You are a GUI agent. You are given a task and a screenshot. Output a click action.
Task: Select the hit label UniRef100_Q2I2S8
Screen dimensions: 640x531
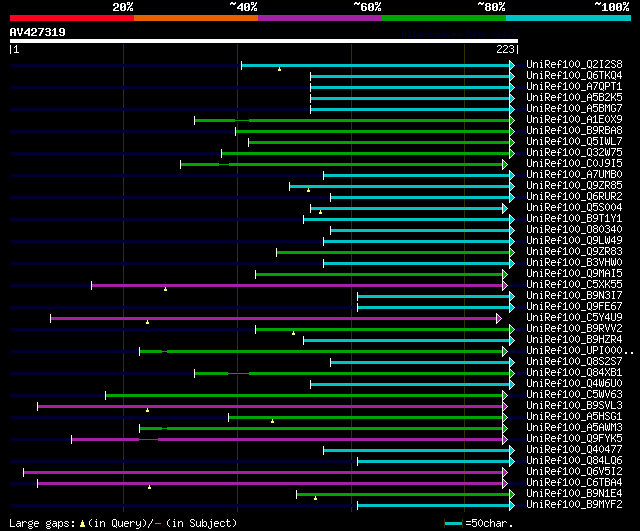[574, 64]
